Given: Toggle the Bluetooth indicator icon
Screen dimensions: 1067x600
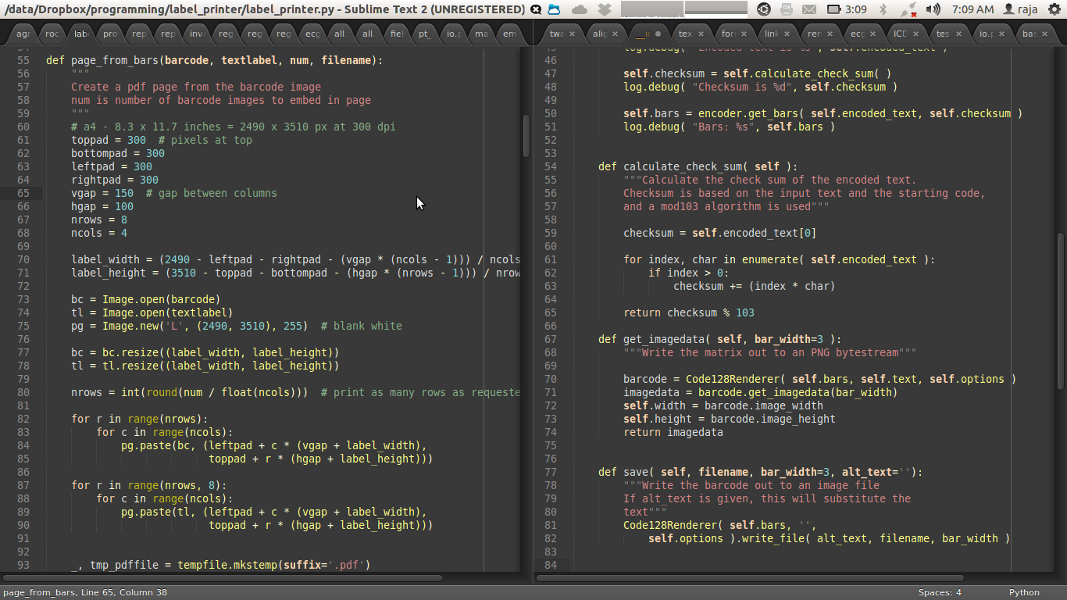Looking at the screenshot, I should 881,9.
